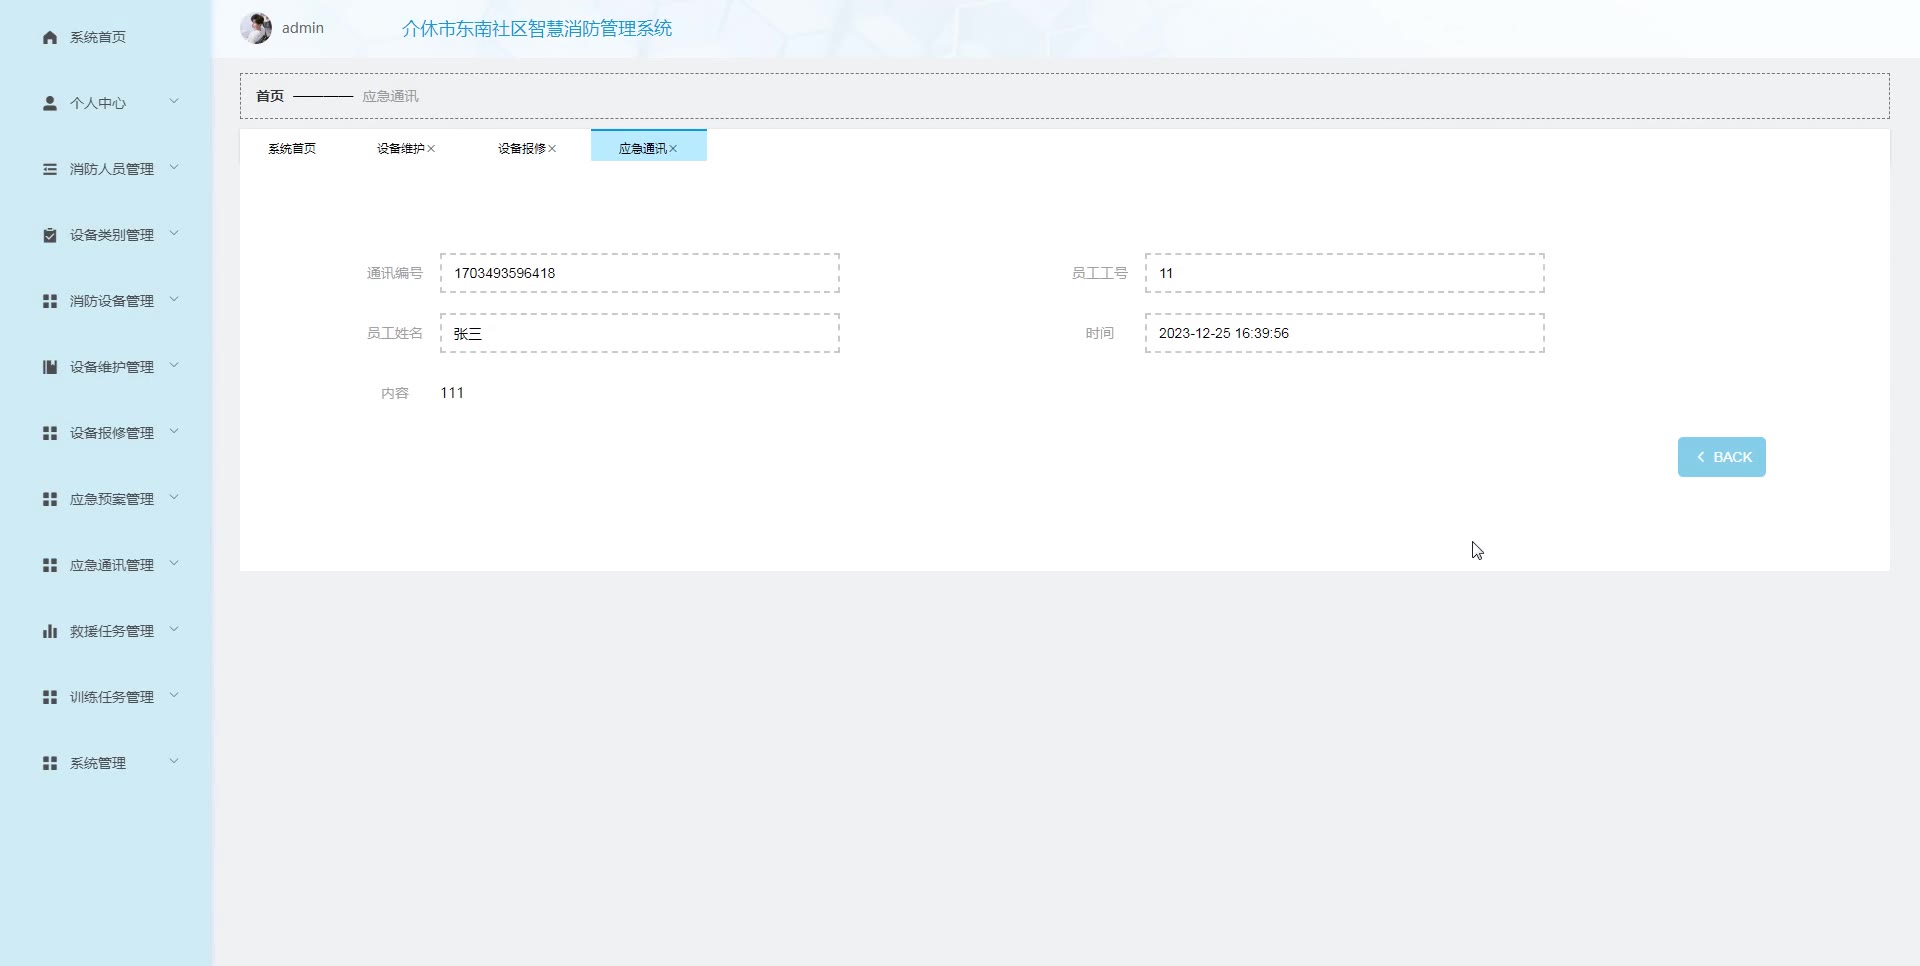Switch to the 系统首页 tab
The width and height of the screenshot is (1920, 966).
tap(292, 148)
